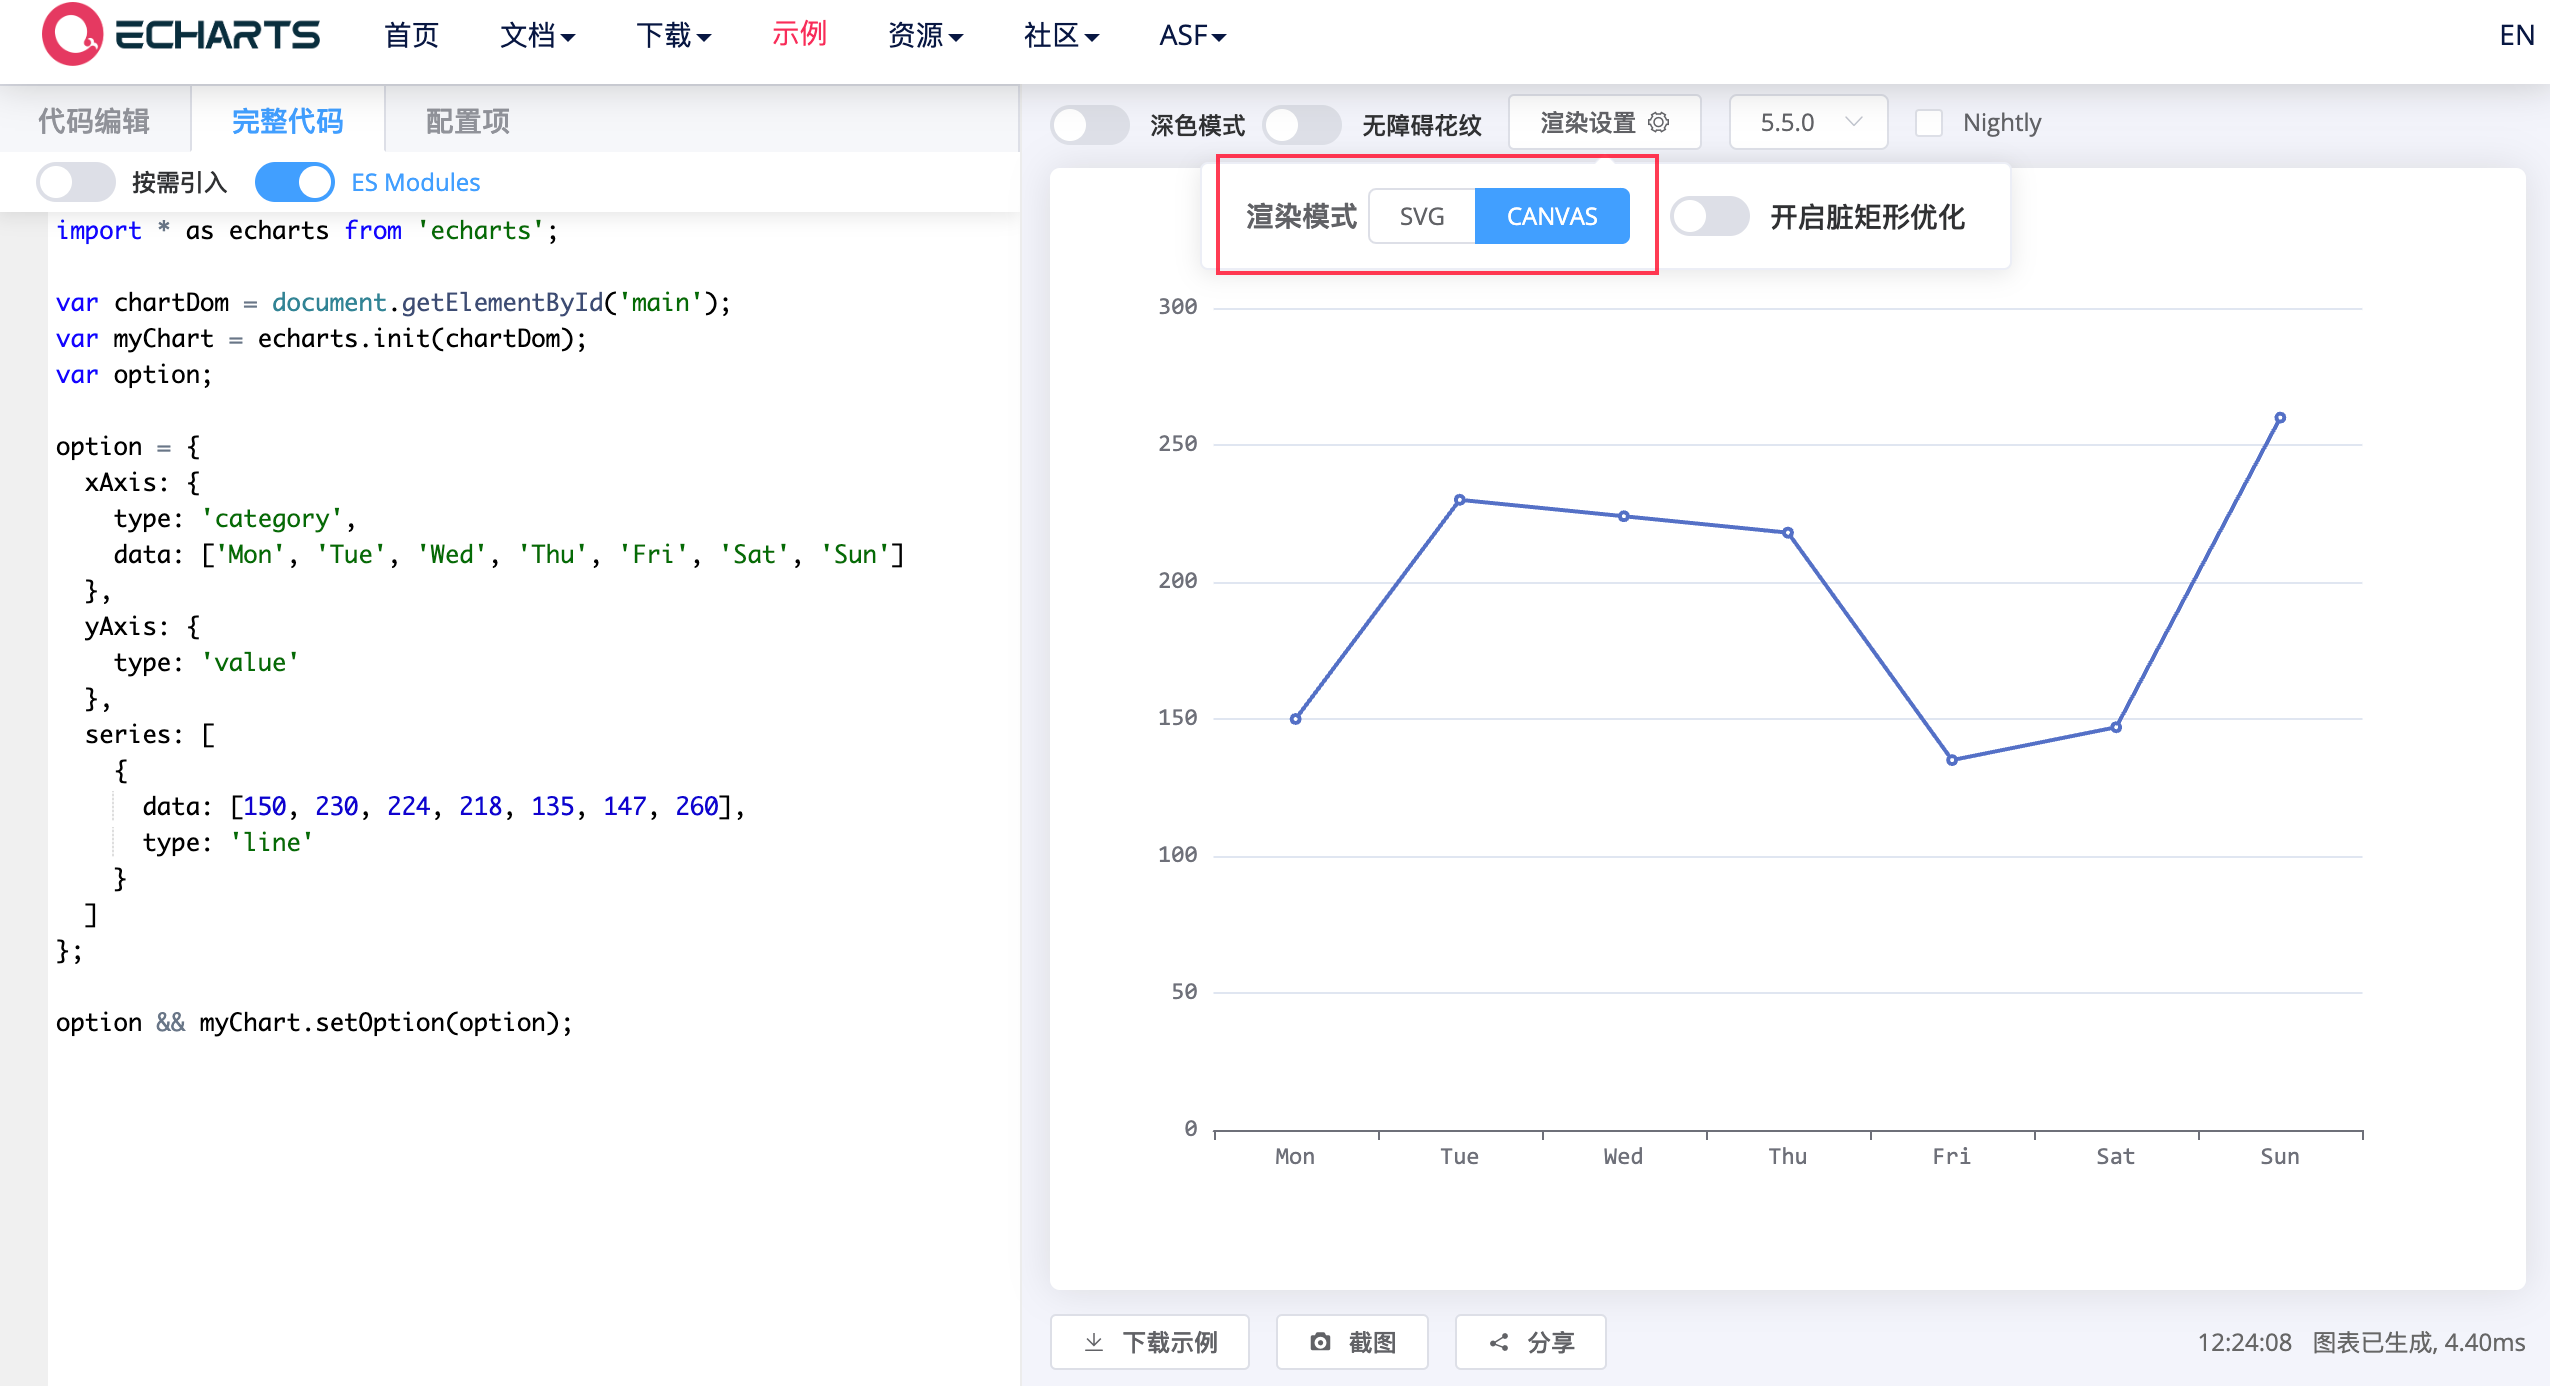The image size is (2550, 1386).
Task: Click the Sun x-axis label
Action: pos(2279,1156)
